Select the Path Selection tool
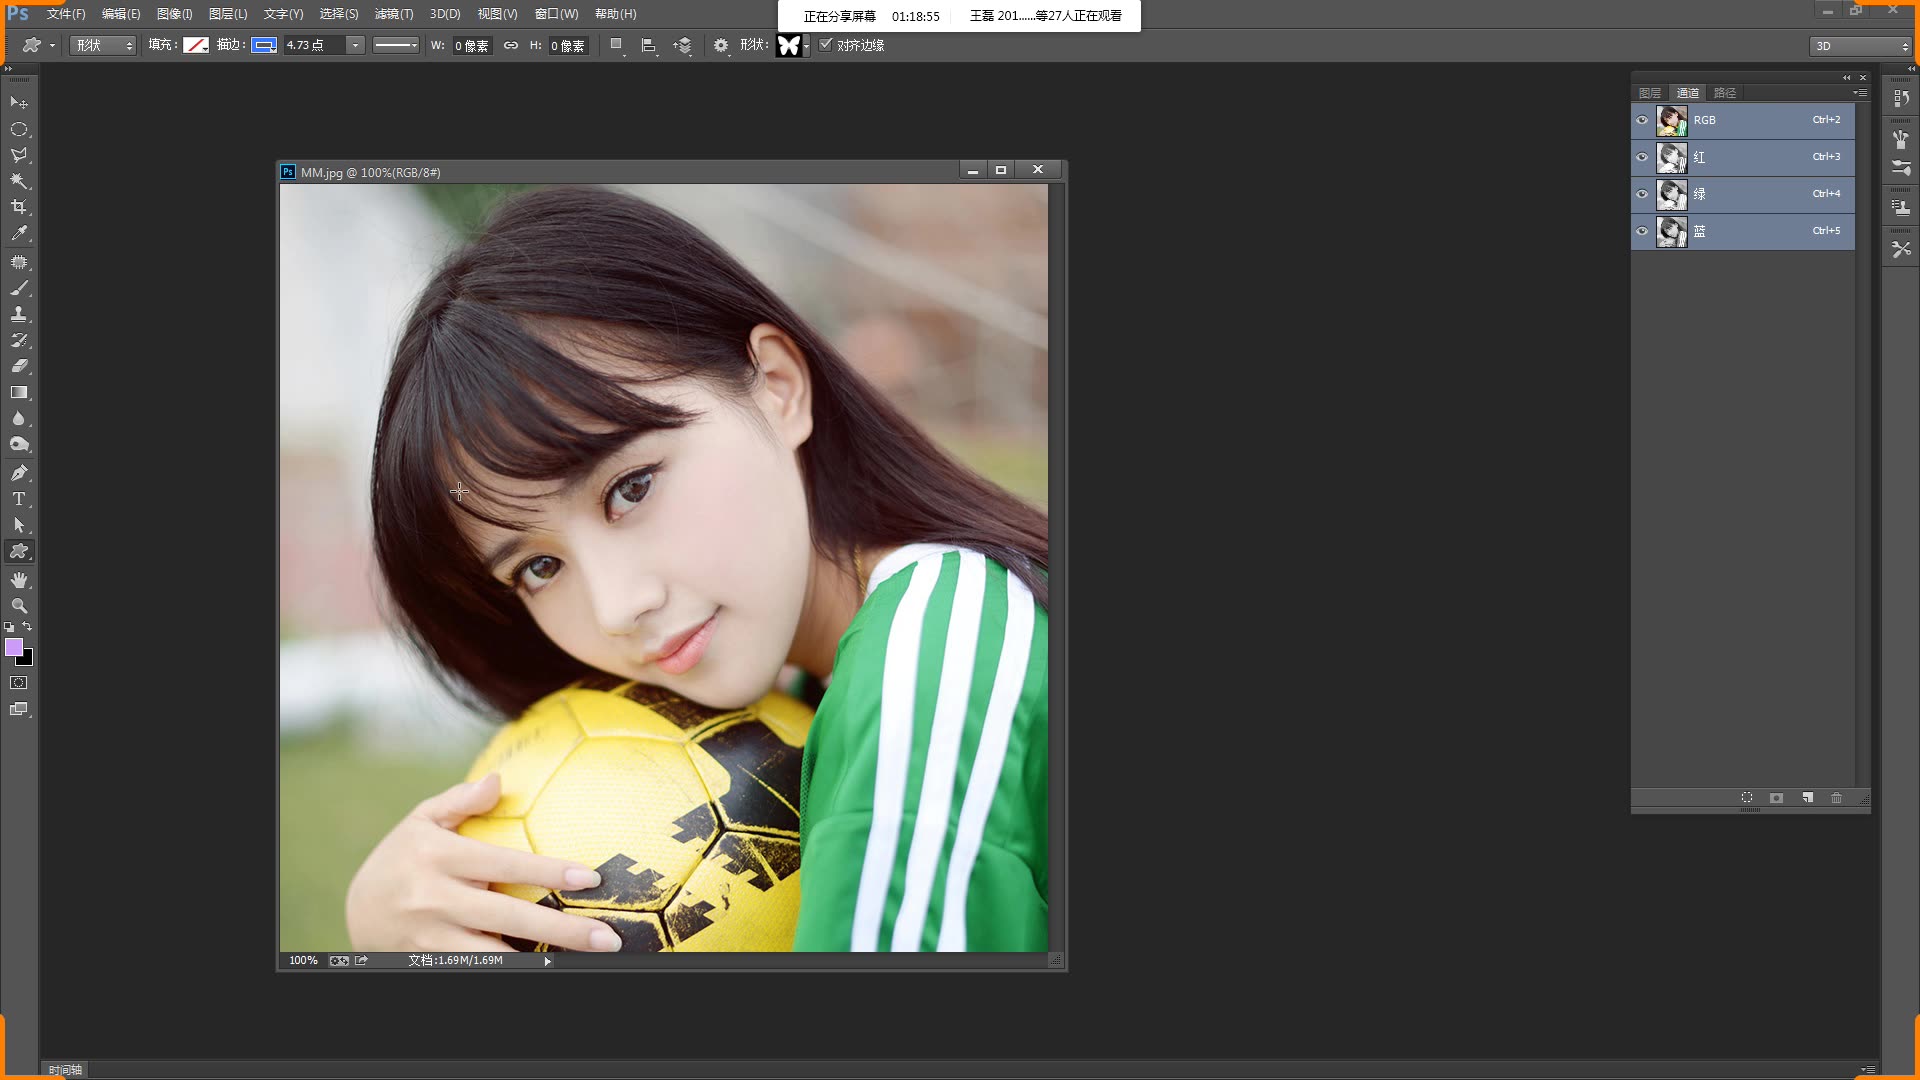Screen dimensions: 1920x1080 (19, 525)
